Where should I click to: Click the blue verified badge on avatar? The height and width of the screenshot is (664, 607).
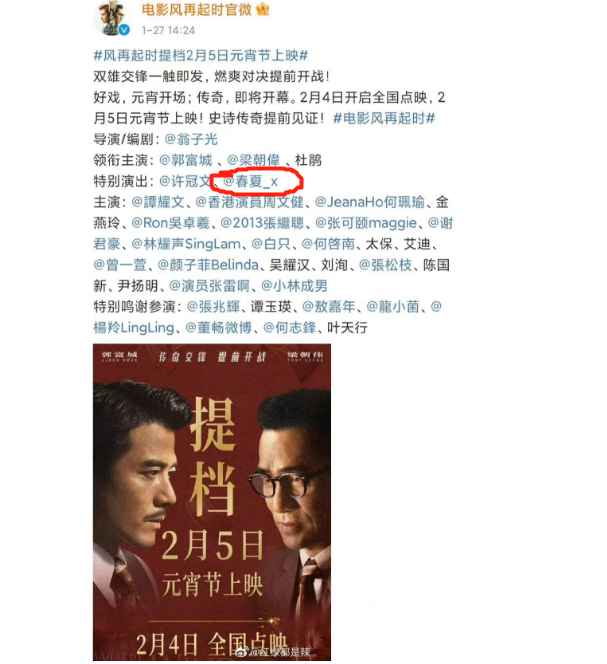click(124, 30)
